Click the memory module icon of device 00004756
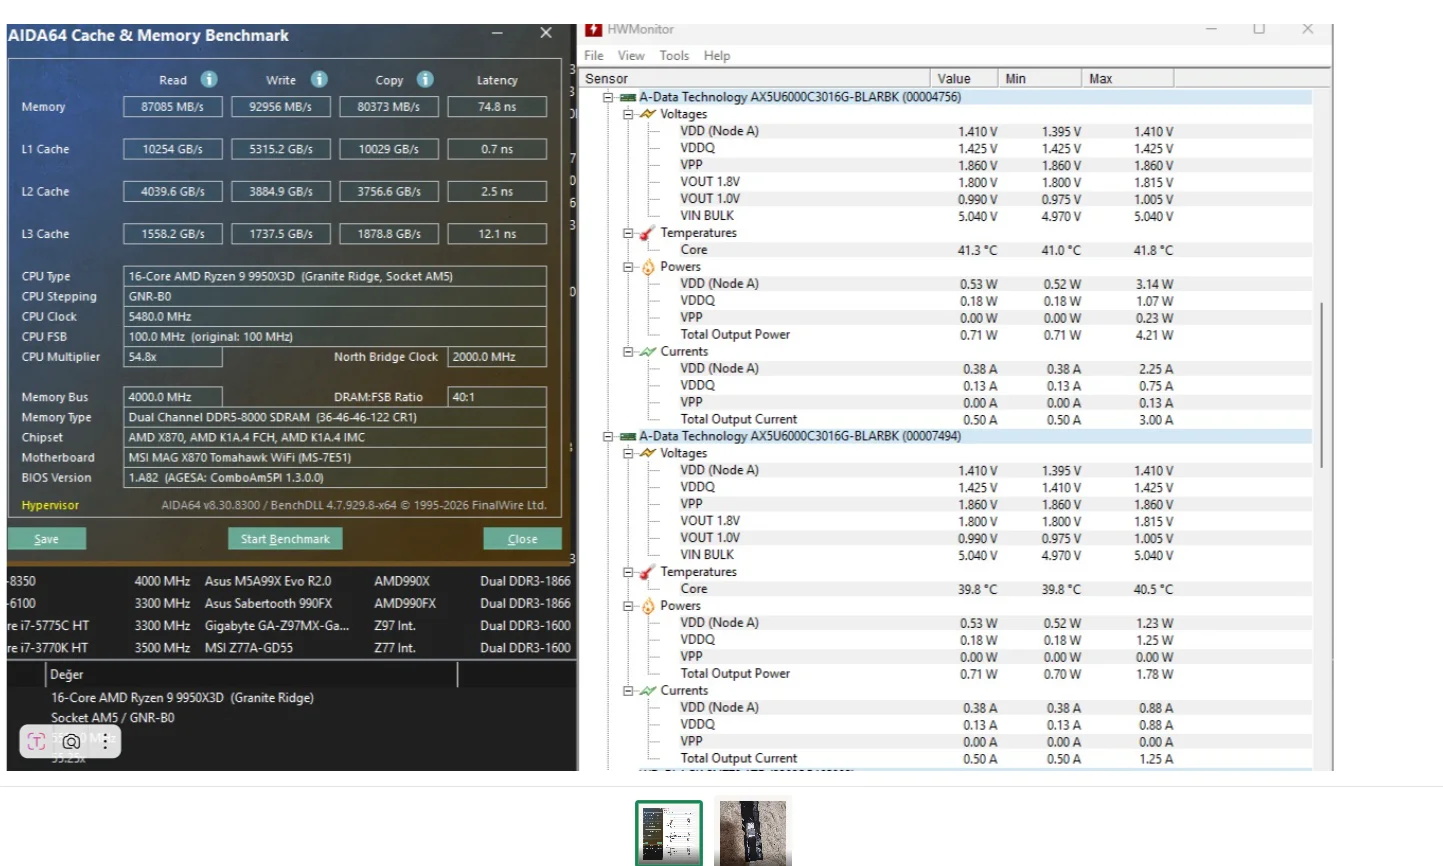The image size is (1443, 866). (x=628, y=97)
